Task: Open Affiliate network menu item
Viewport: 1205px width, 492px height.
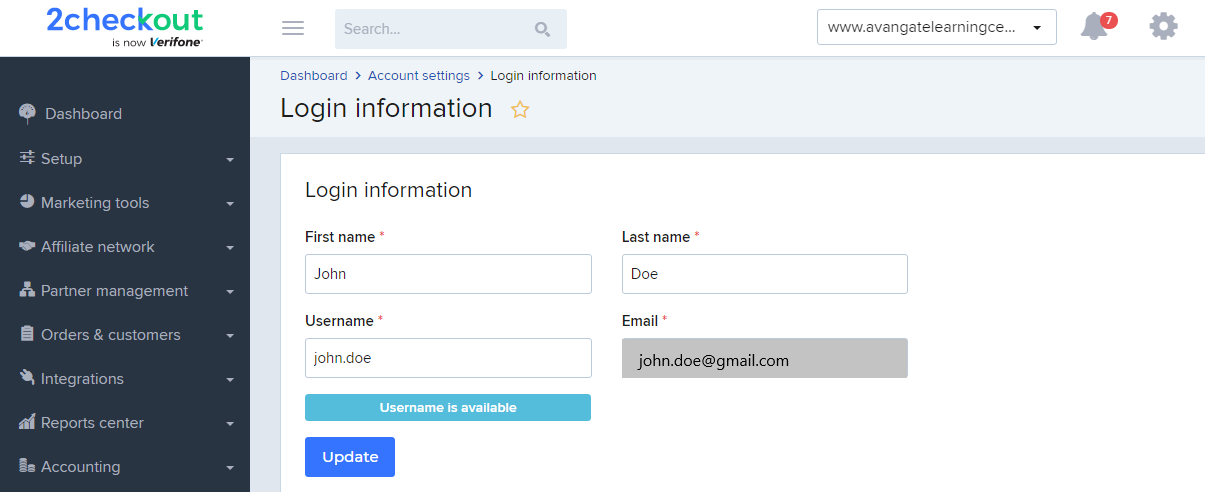Action: click(x=125, y=246)
